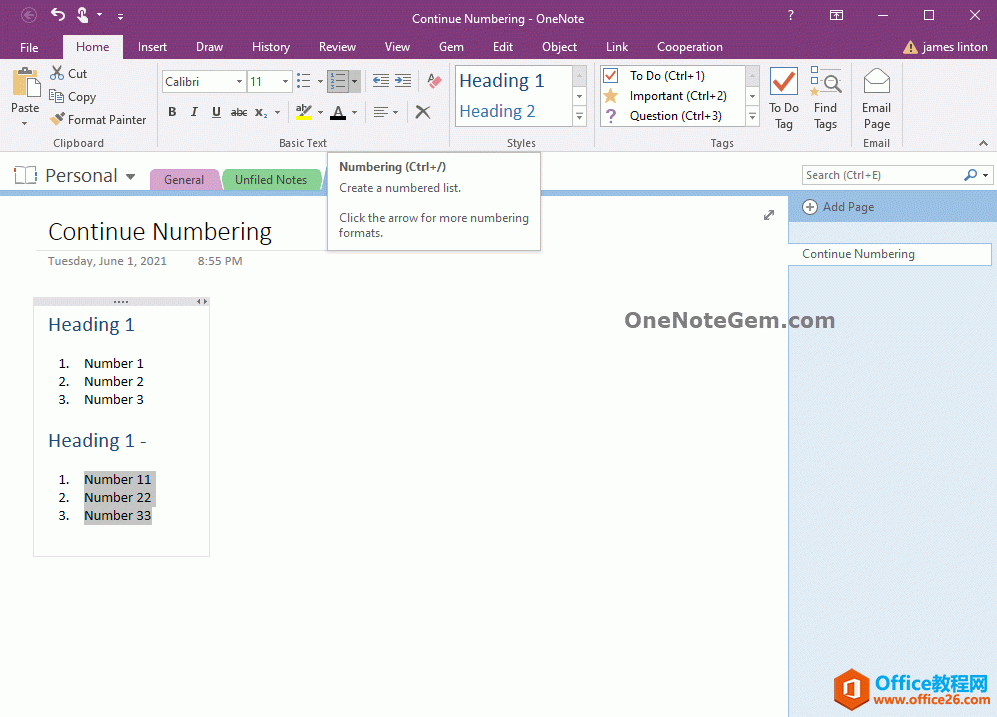Open Find Tags
Image resolution: width=997 pixels, height=717 pixels.
tap(826, 96)
